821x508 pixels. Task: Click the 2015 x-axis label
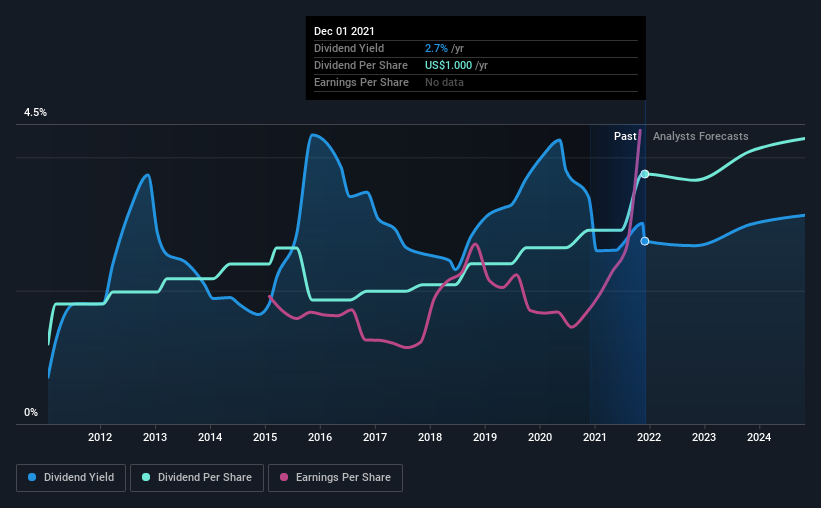pyautogui.click(x=265, y=437)
